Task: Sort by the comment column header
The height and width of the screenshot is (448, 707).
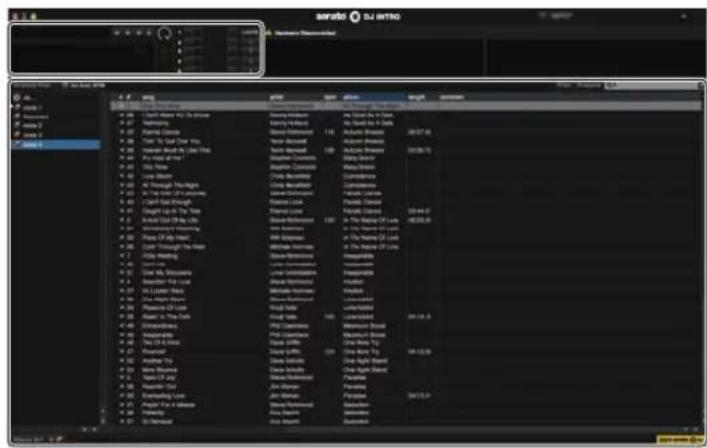Action: click(x=452, y=97)
